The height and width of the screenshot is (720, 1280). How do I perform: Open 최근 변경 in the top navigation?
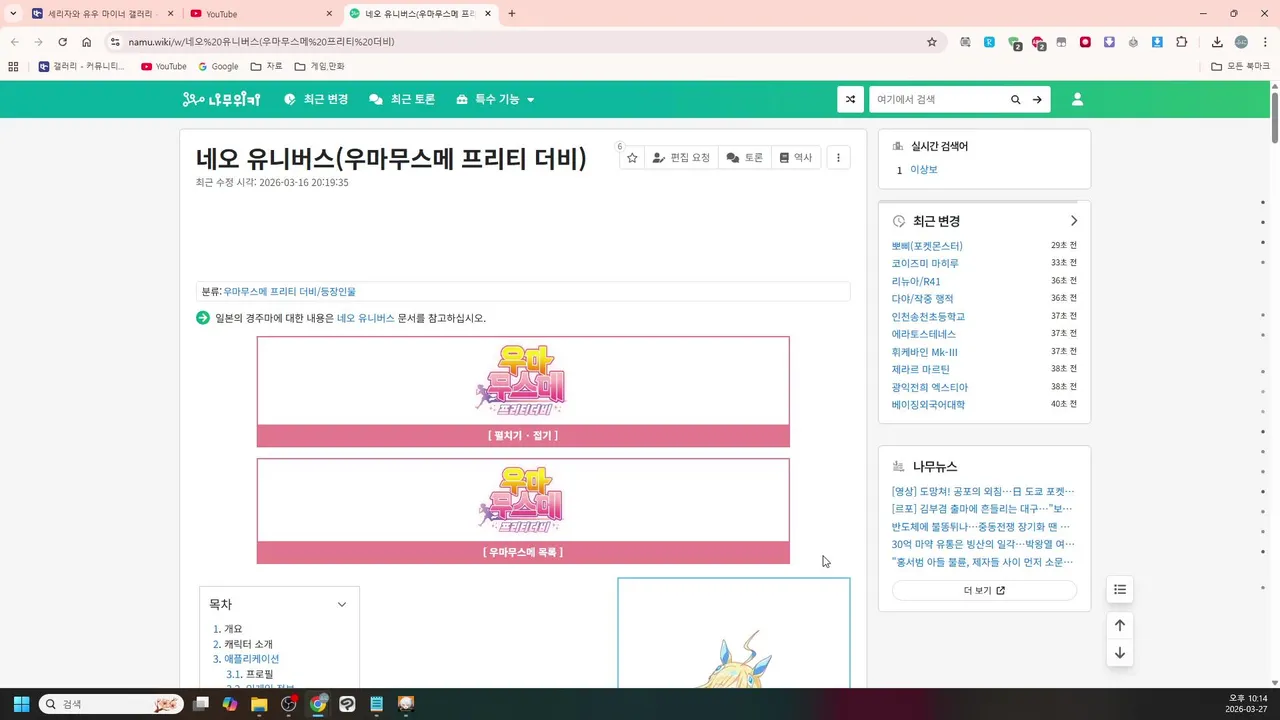pos(316,99)
